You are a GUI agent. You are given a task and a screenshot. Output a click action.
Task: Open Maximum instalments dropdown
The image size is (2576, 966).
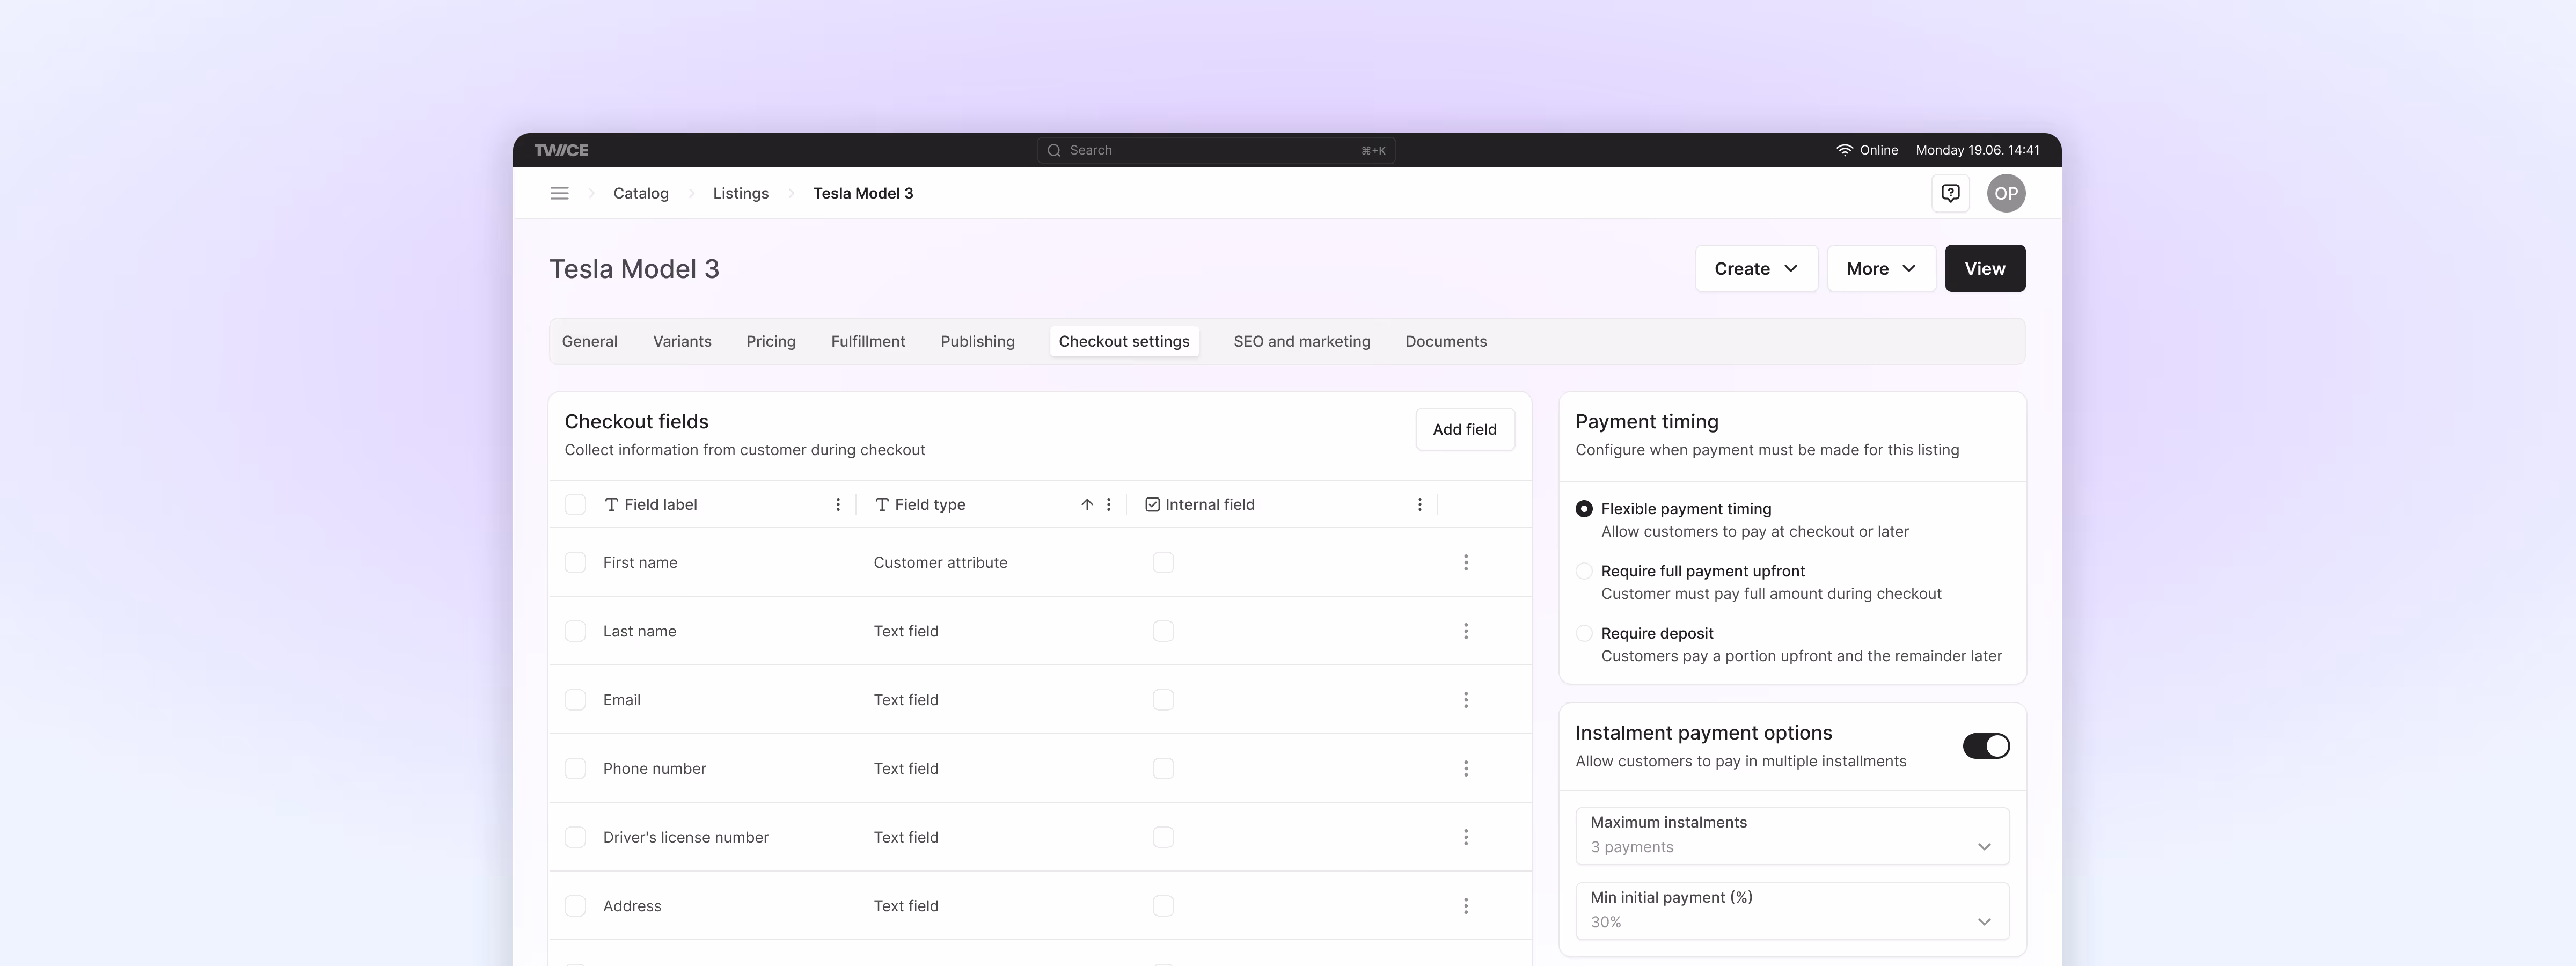coord(1792,836)
